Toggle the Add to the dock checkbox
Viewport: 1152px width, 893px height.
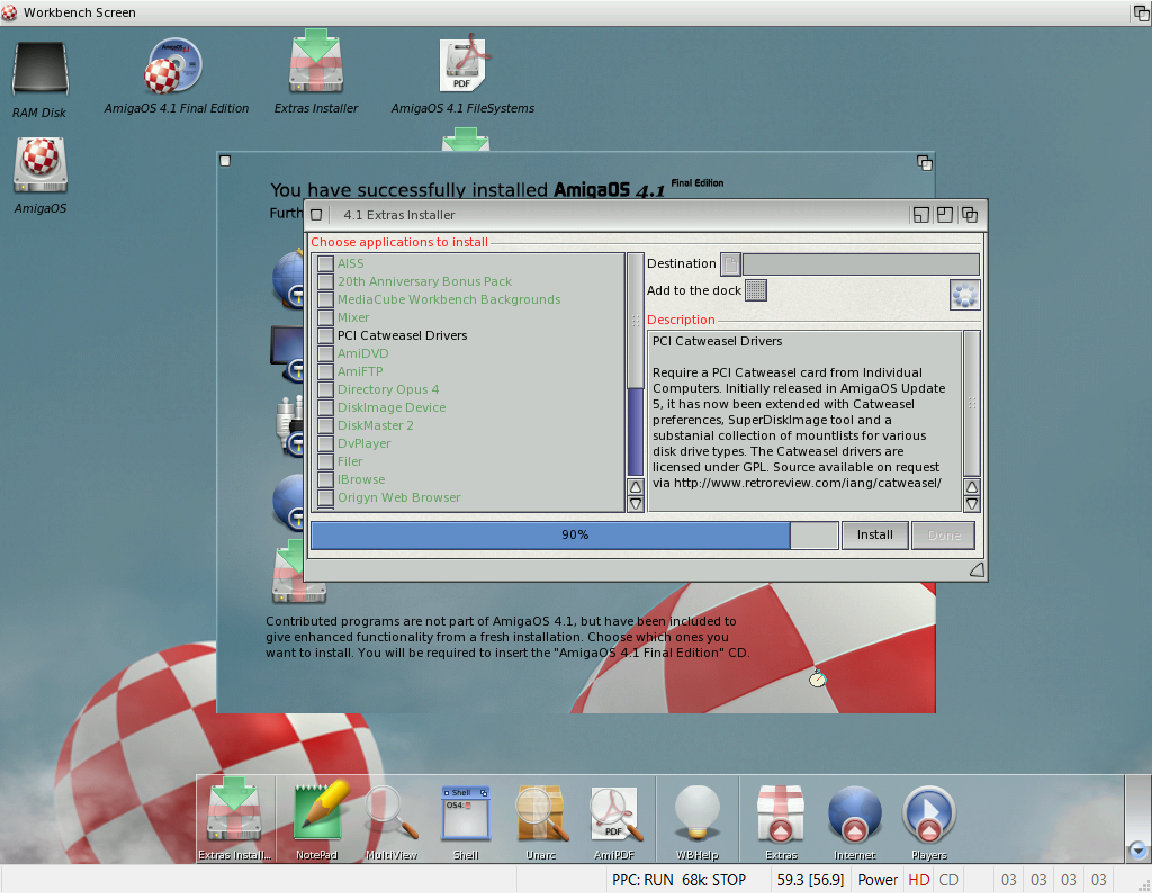pos(756,290)
